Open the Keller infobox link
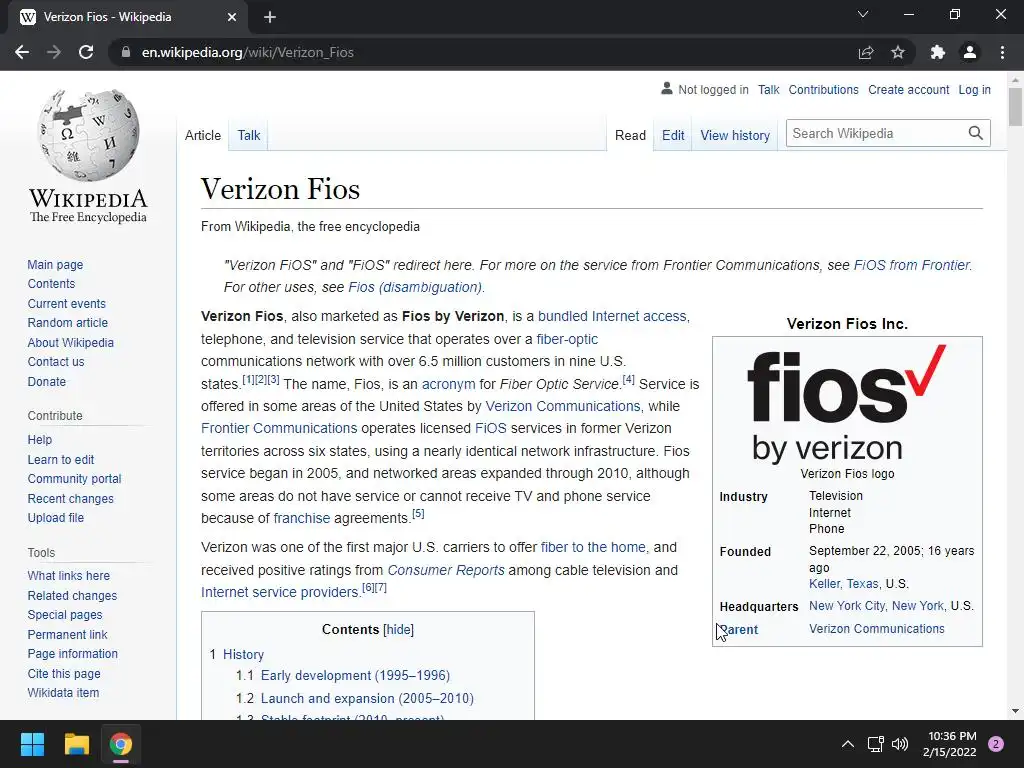 pos(824,584)
